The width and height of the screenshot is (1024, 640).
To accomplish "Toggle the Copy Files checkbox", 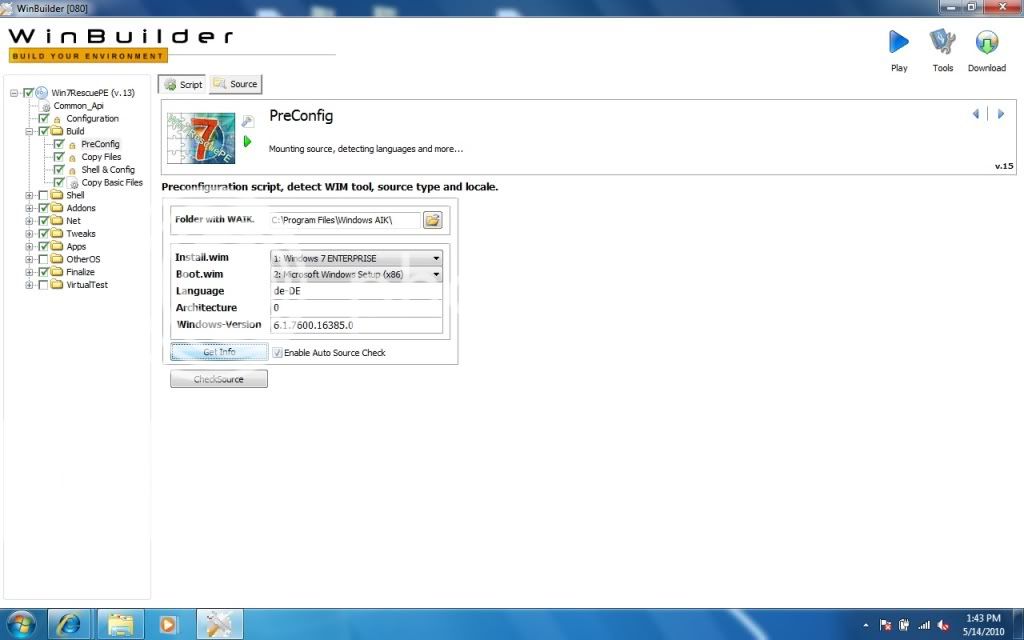I will [59, 157].
